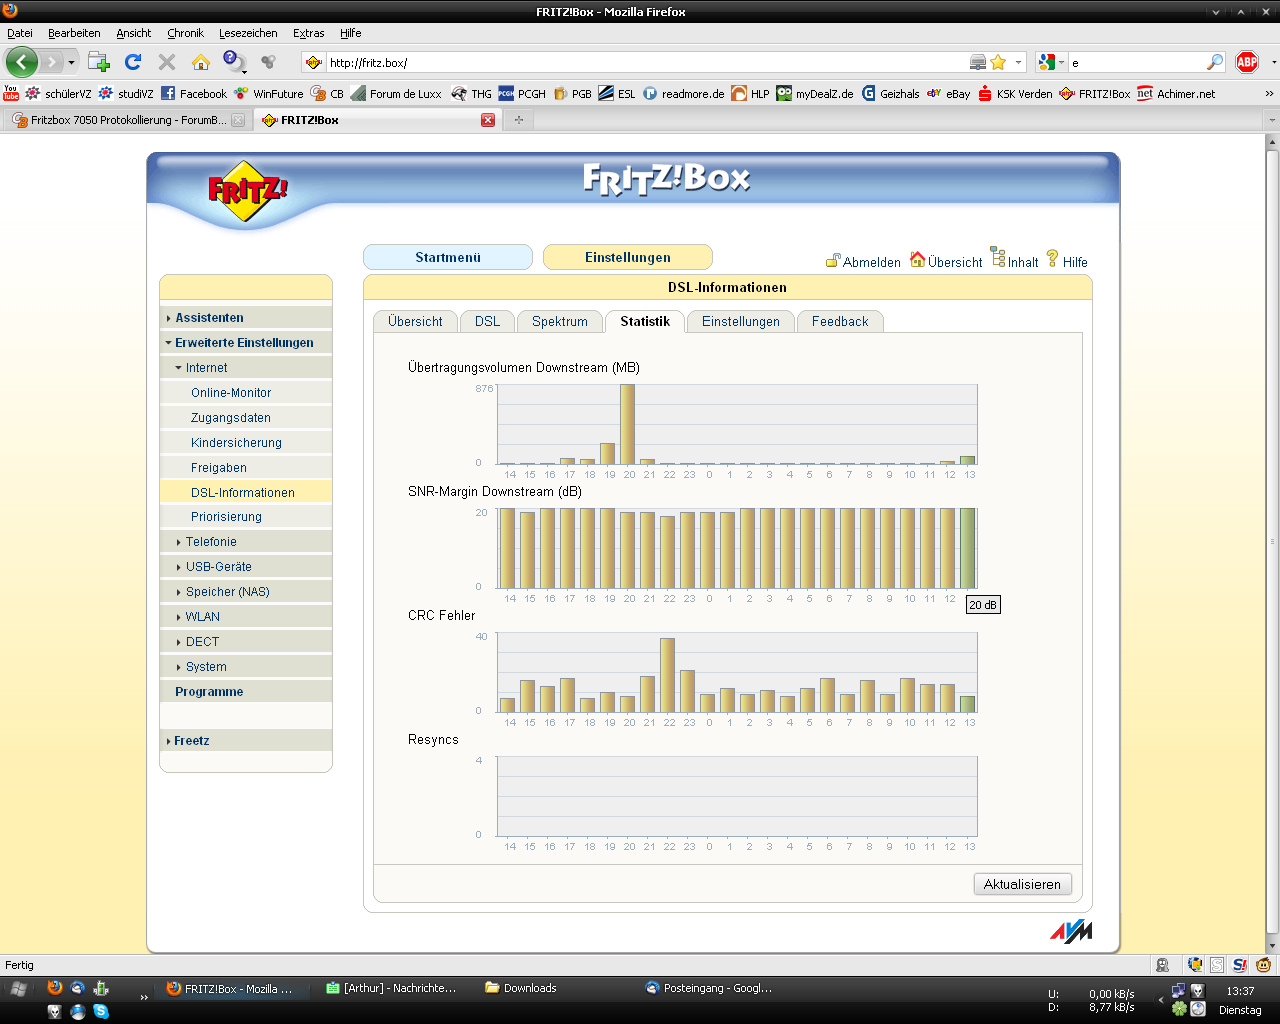Open the KSK Verden bookmark
This screenshot has width=1280, height=1024.
1015,93
